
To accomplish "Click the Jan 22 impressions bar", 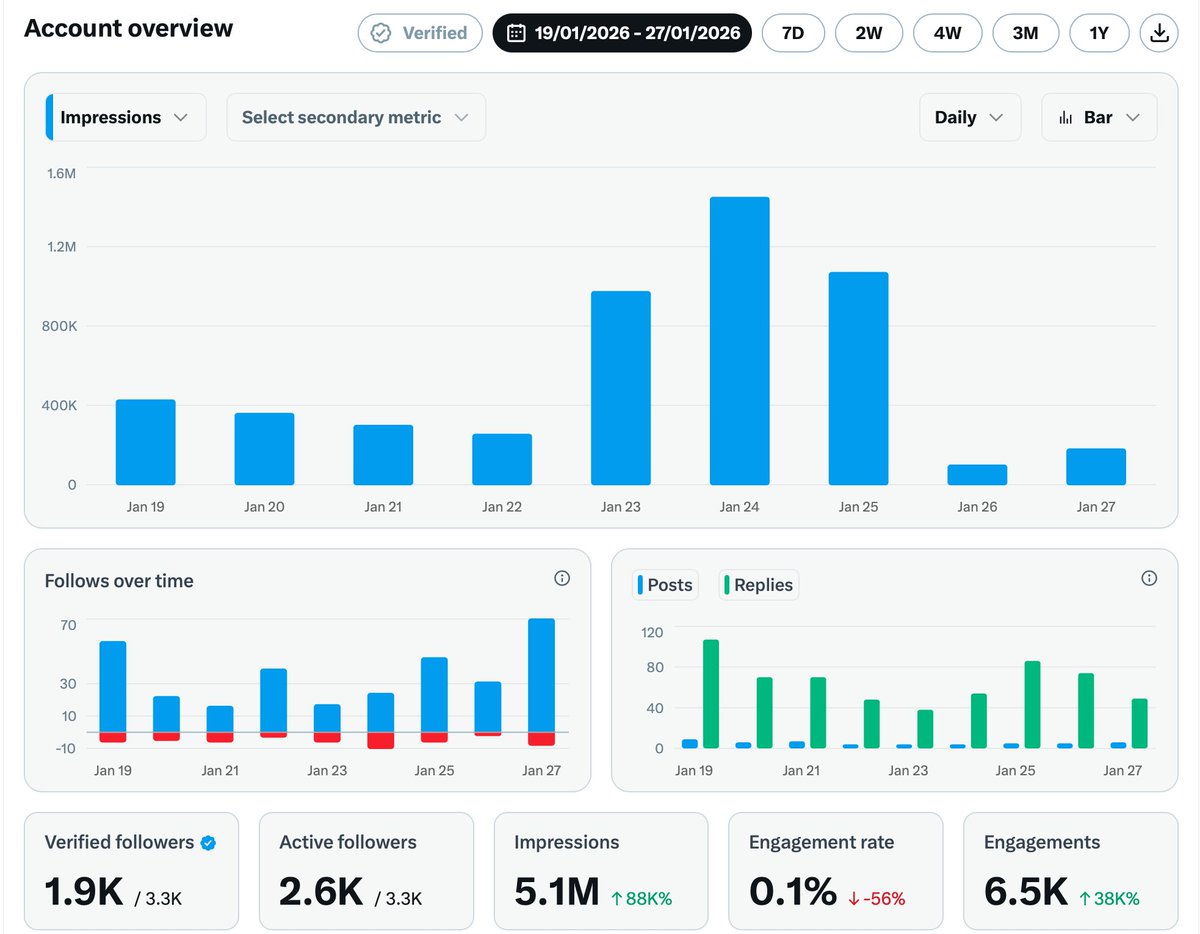I will [502, 459].
